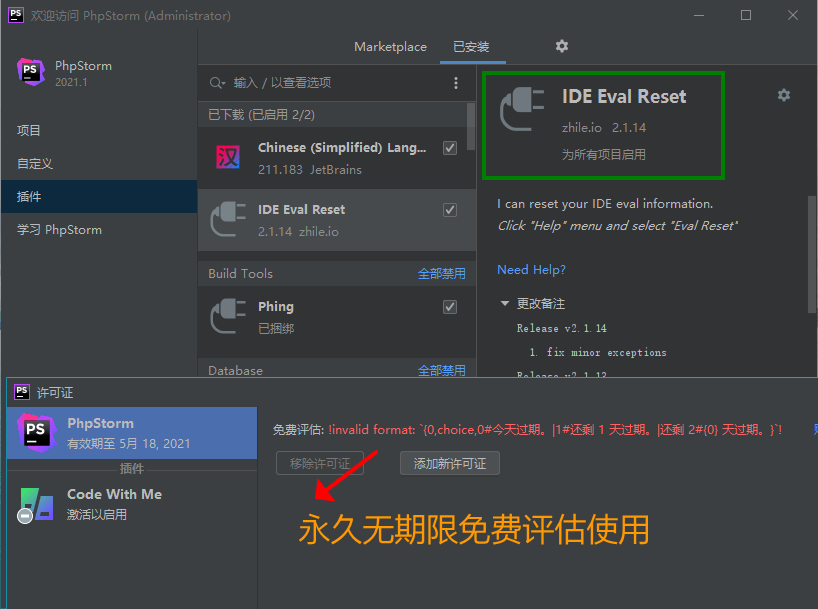Image resolution: width=818 pixels, height=609 pixels.
Task: Click the 添加新许可证 button
Action: pos(450,463)
